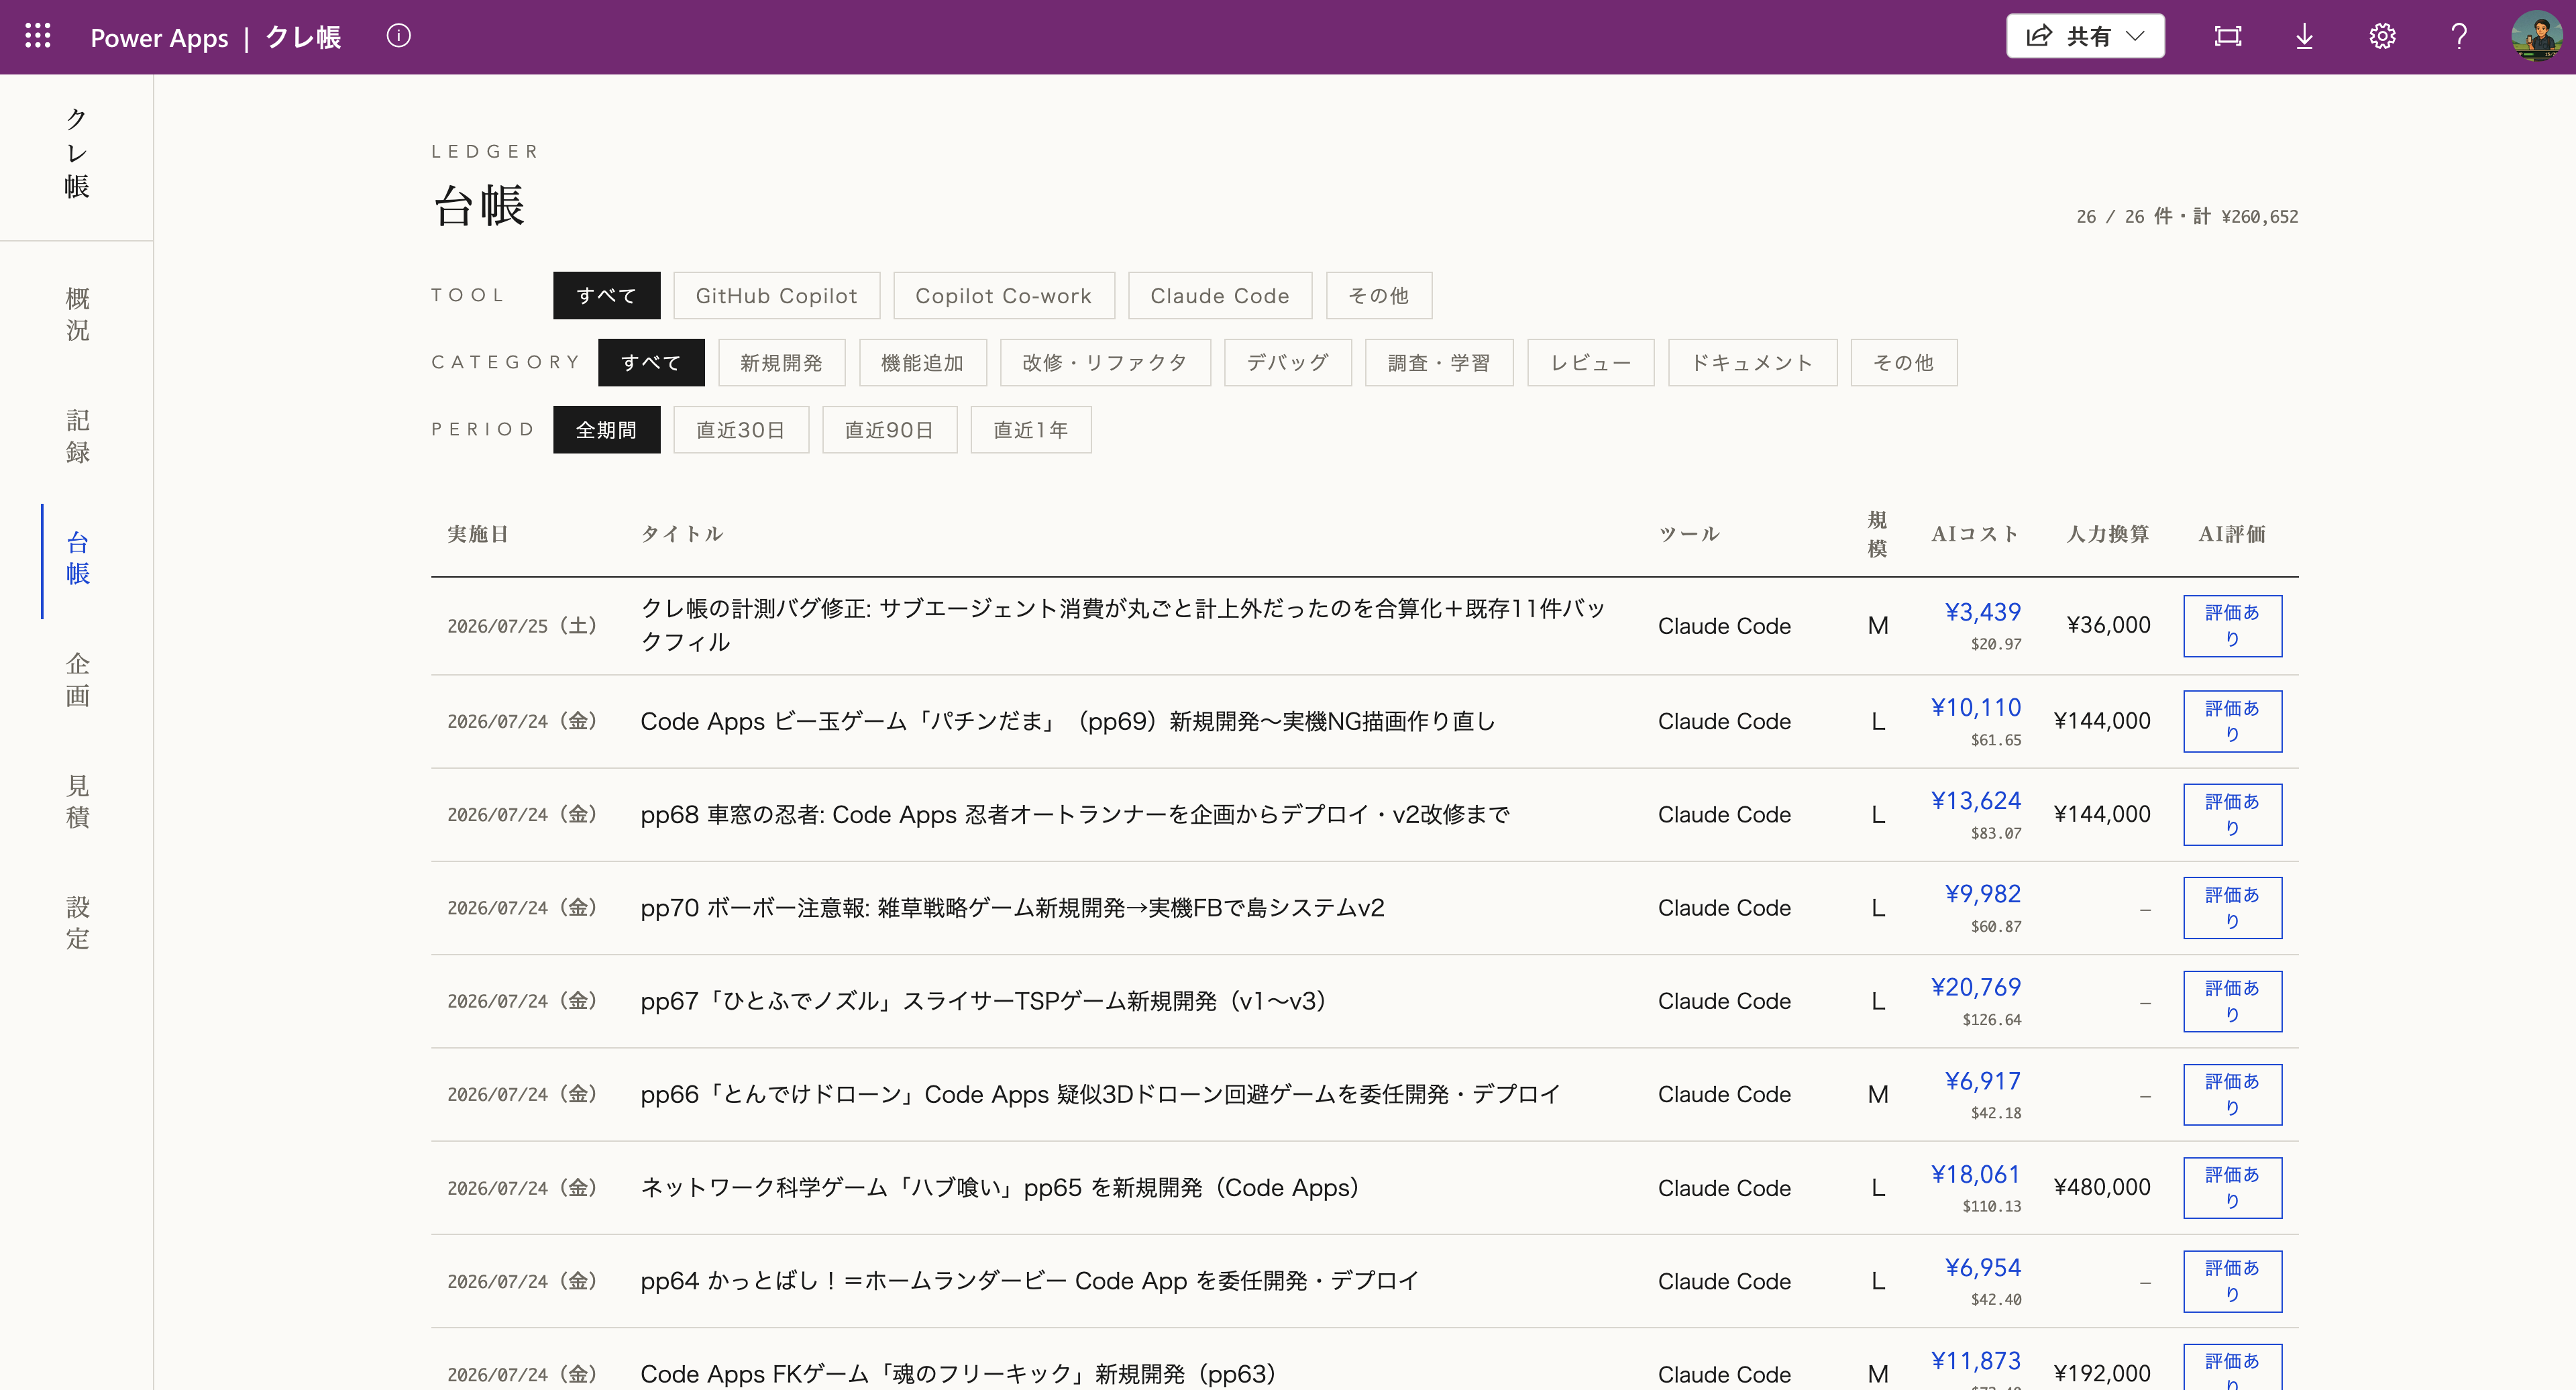Open 評価あり for pp64 かっとばし row
The width and height of the screenshot is (2576, 1390).
coord(2232,1281)
